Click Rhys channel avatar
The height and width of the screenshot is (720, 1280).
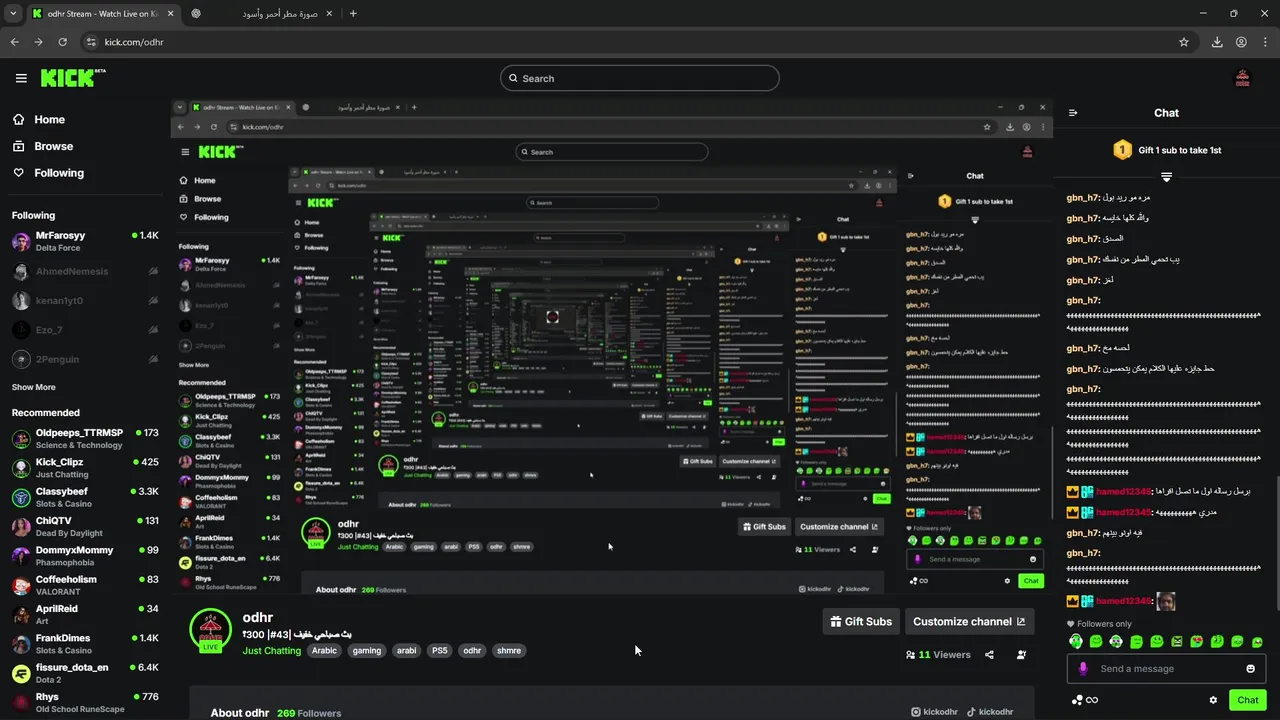21,702
